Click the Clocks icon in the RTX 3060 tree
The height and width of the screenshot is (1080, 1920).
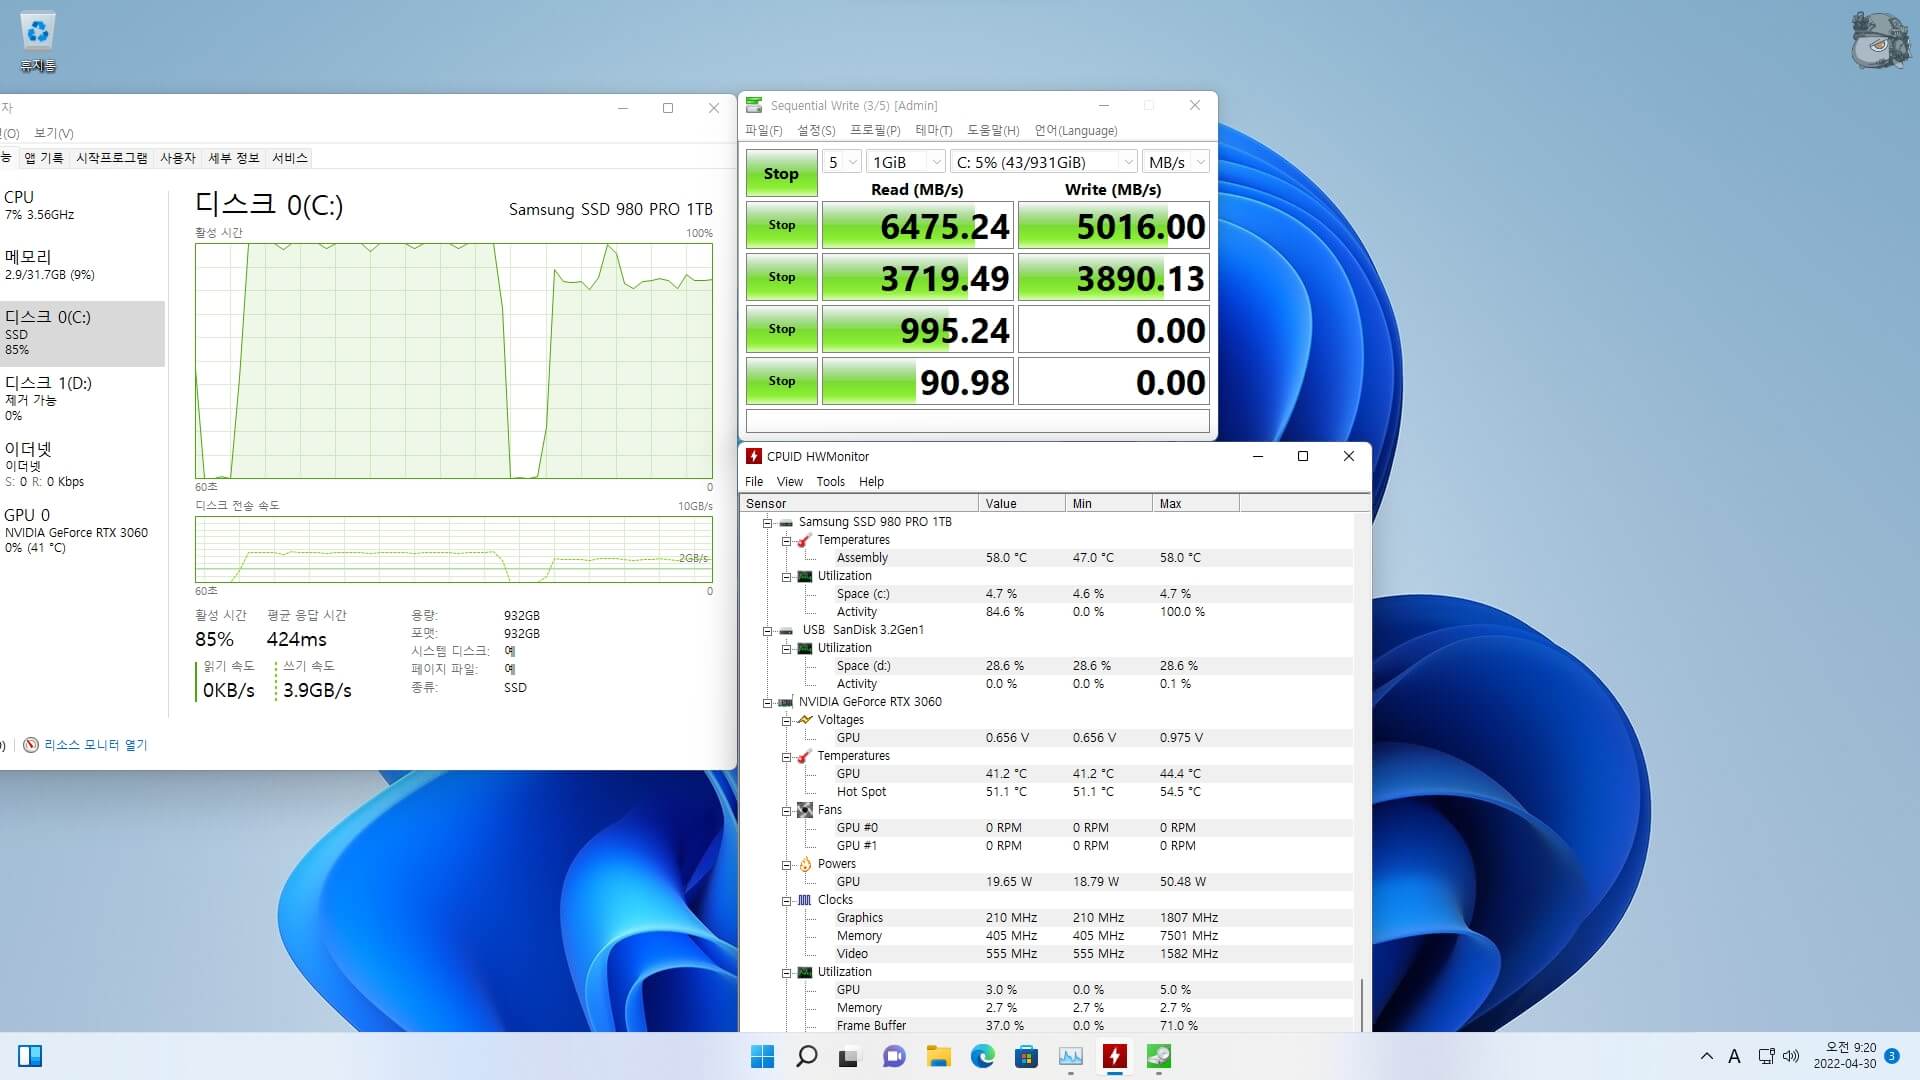[x=805, y=900]
